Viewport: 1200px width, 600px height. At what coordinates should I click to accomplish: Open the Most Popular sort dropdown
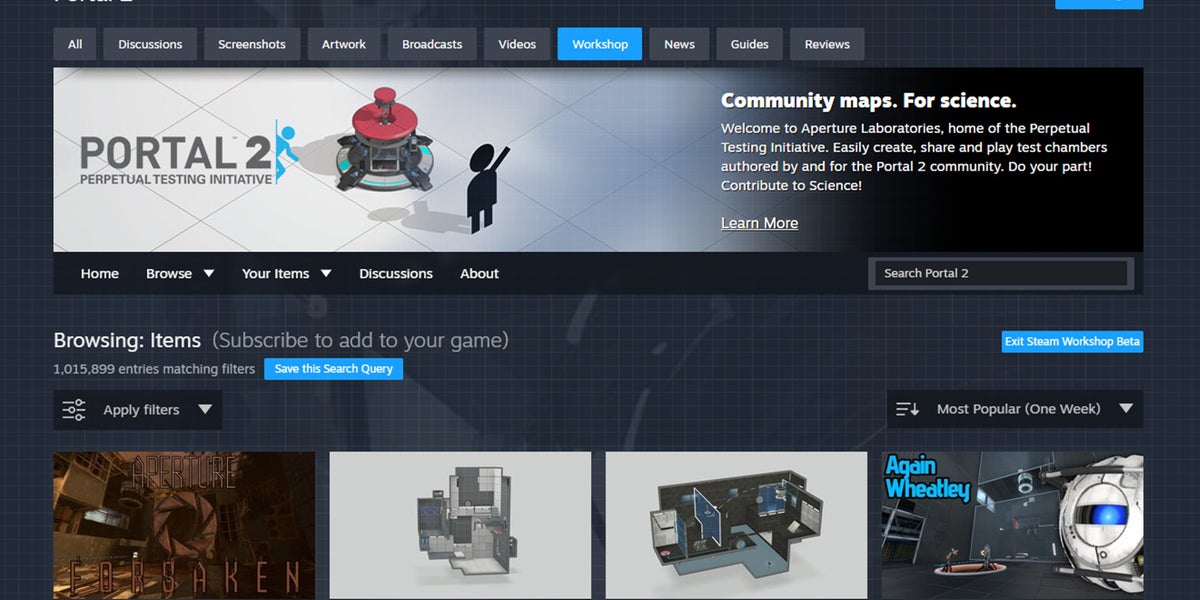[x=1015, y=409]
